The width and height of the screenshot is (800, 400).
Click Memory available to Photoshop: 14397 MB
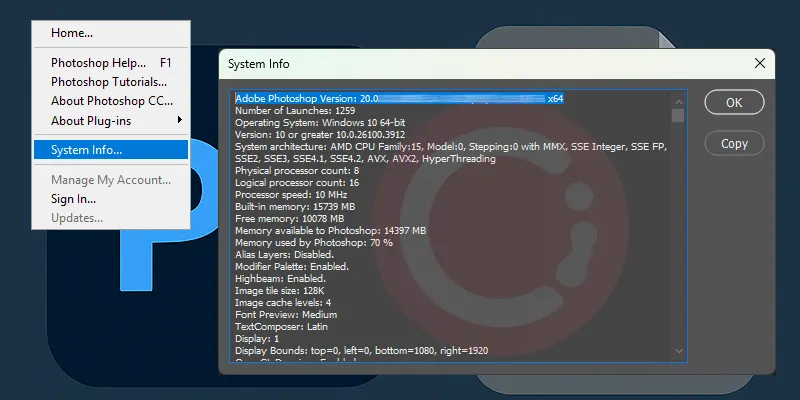330,231
